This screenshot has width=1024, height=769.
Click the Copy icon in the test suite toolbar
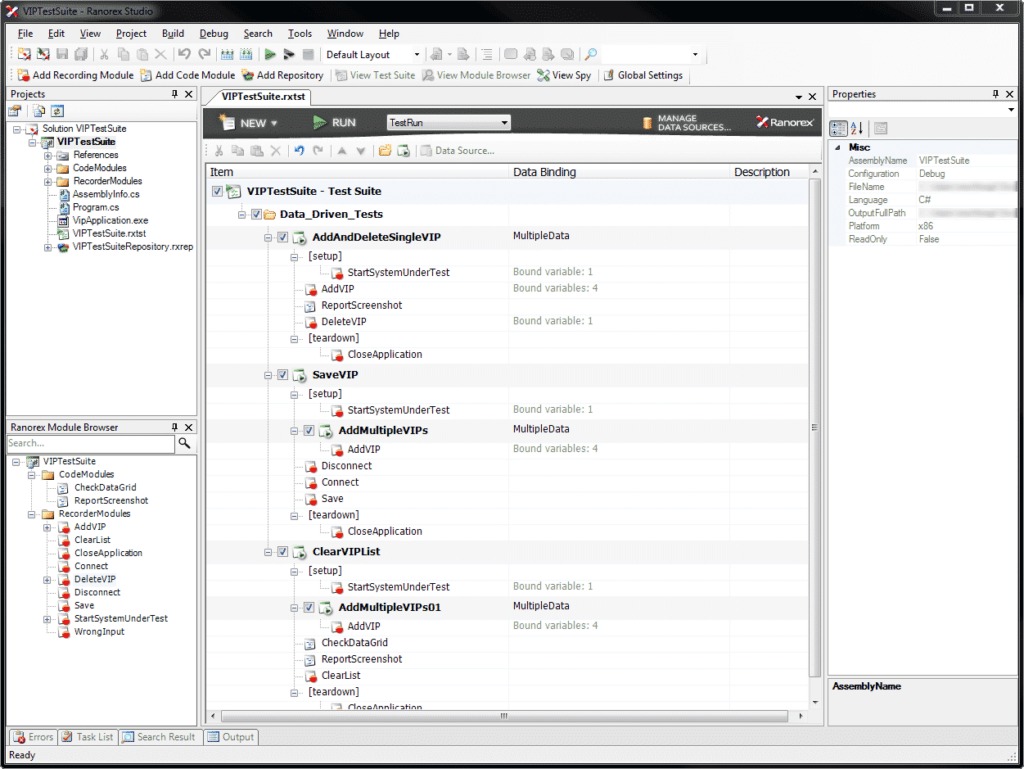(x=238, y=151)
